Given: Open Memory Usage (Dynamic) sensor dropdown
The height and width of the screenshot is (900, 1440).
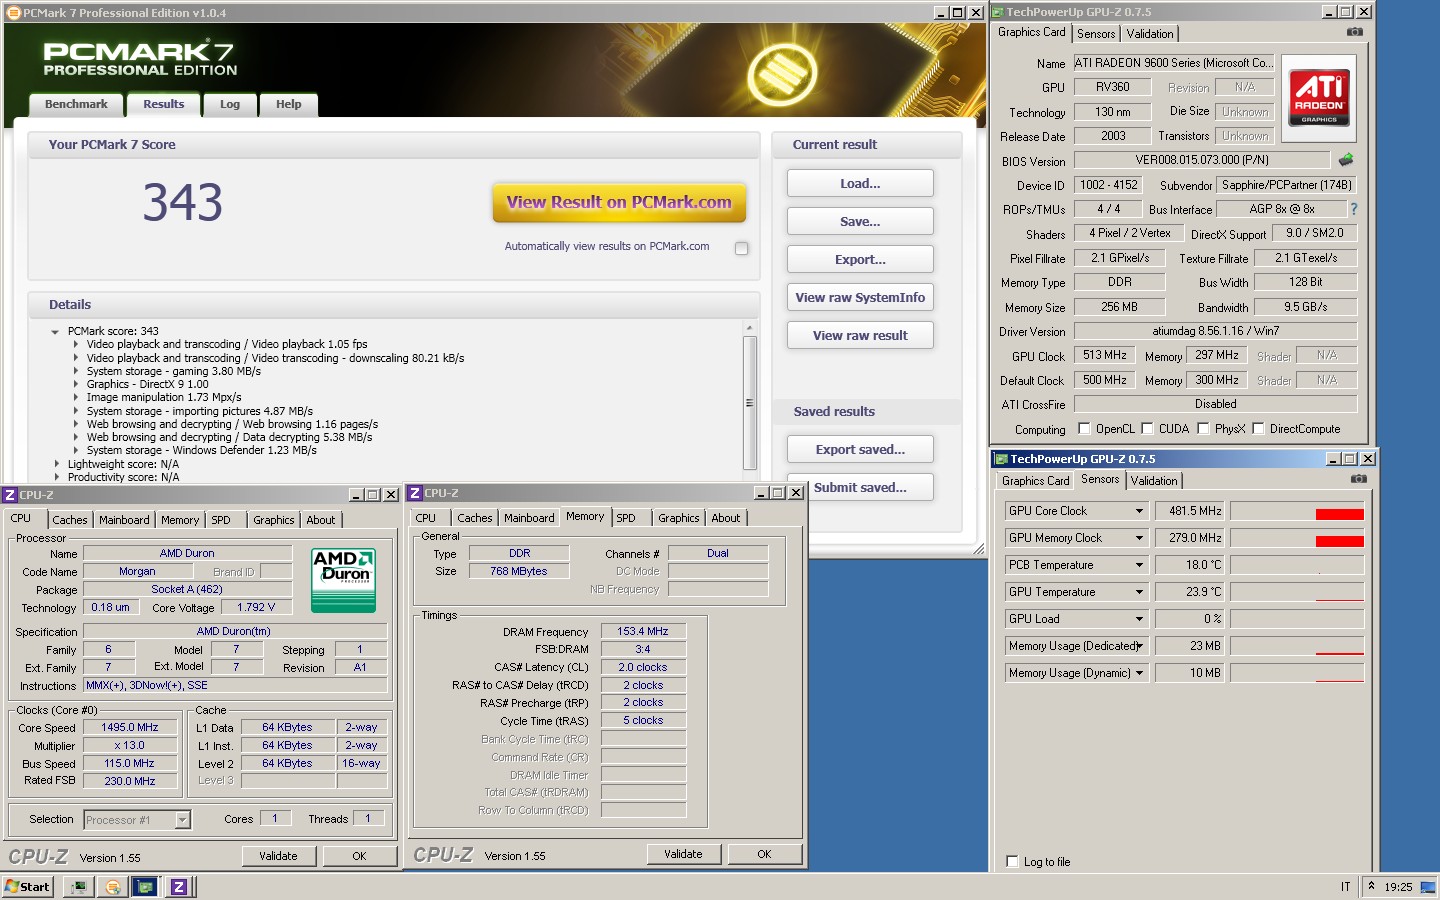Looking at the screenshot, I should coord(1139,673).
